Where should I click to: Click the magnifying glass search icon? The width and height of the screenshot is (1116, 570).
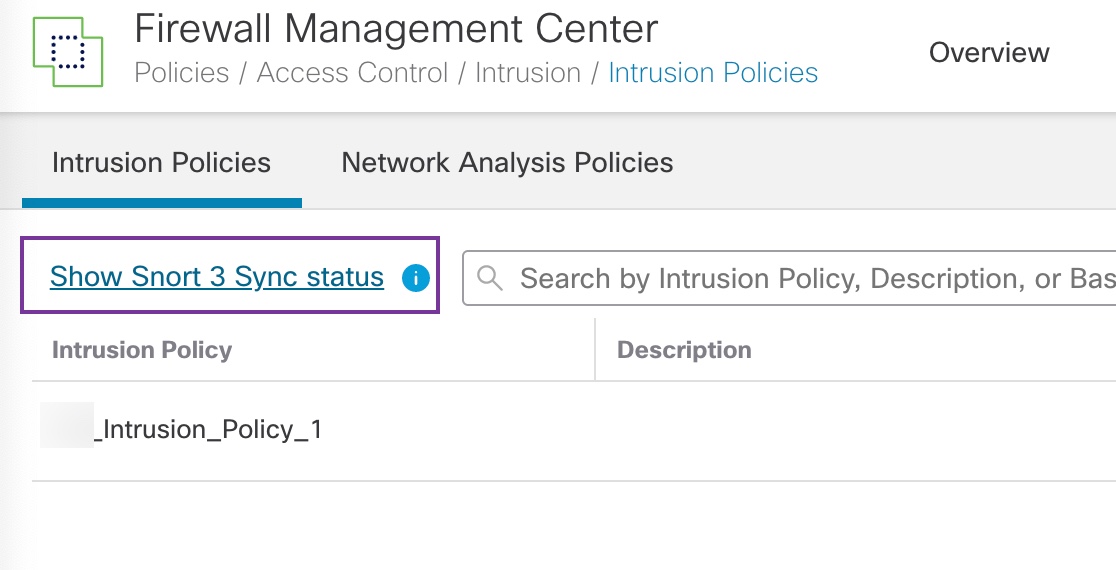pyautogui.click(x=490, y=278)
